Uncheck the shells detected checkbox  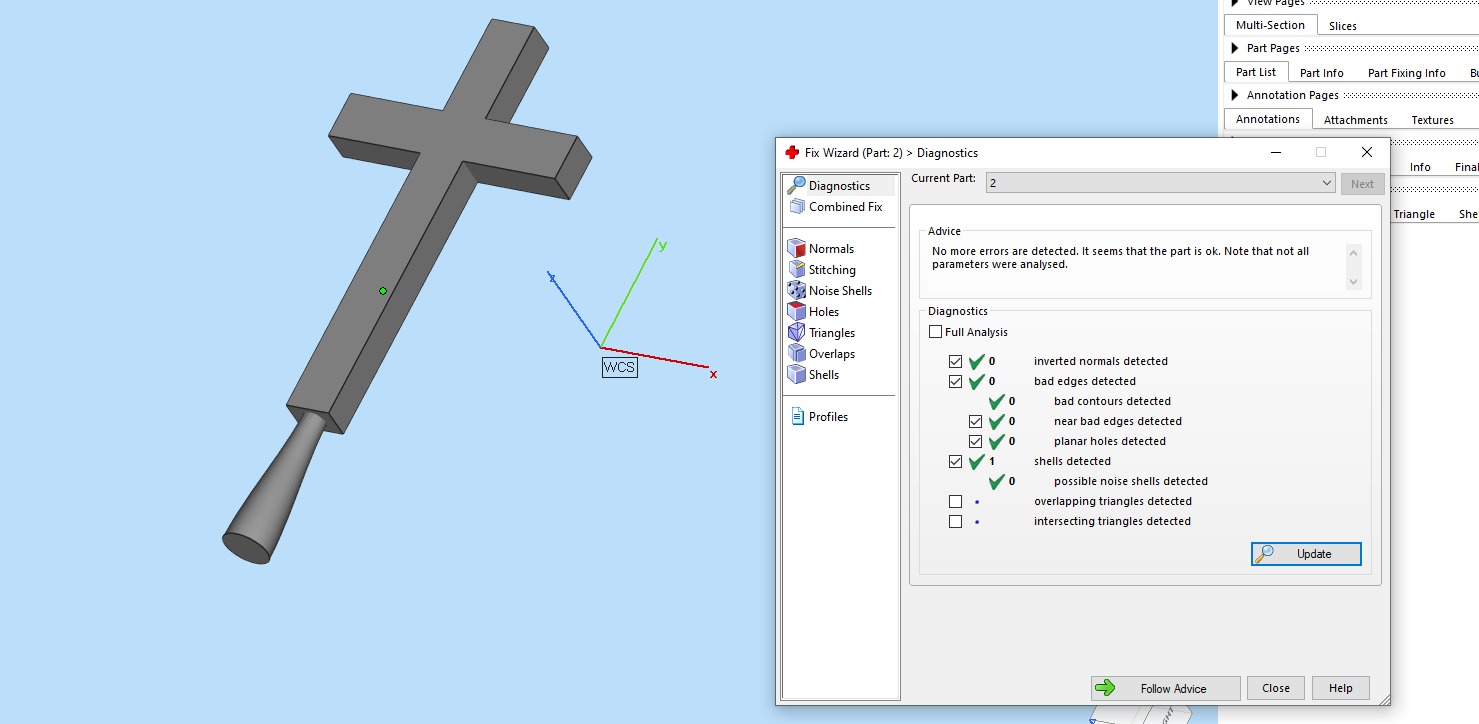click(955, 461)
